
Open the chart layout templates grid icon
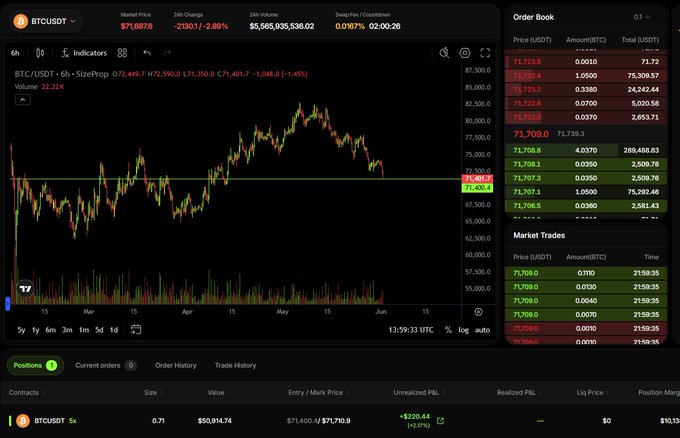point(122,53)
